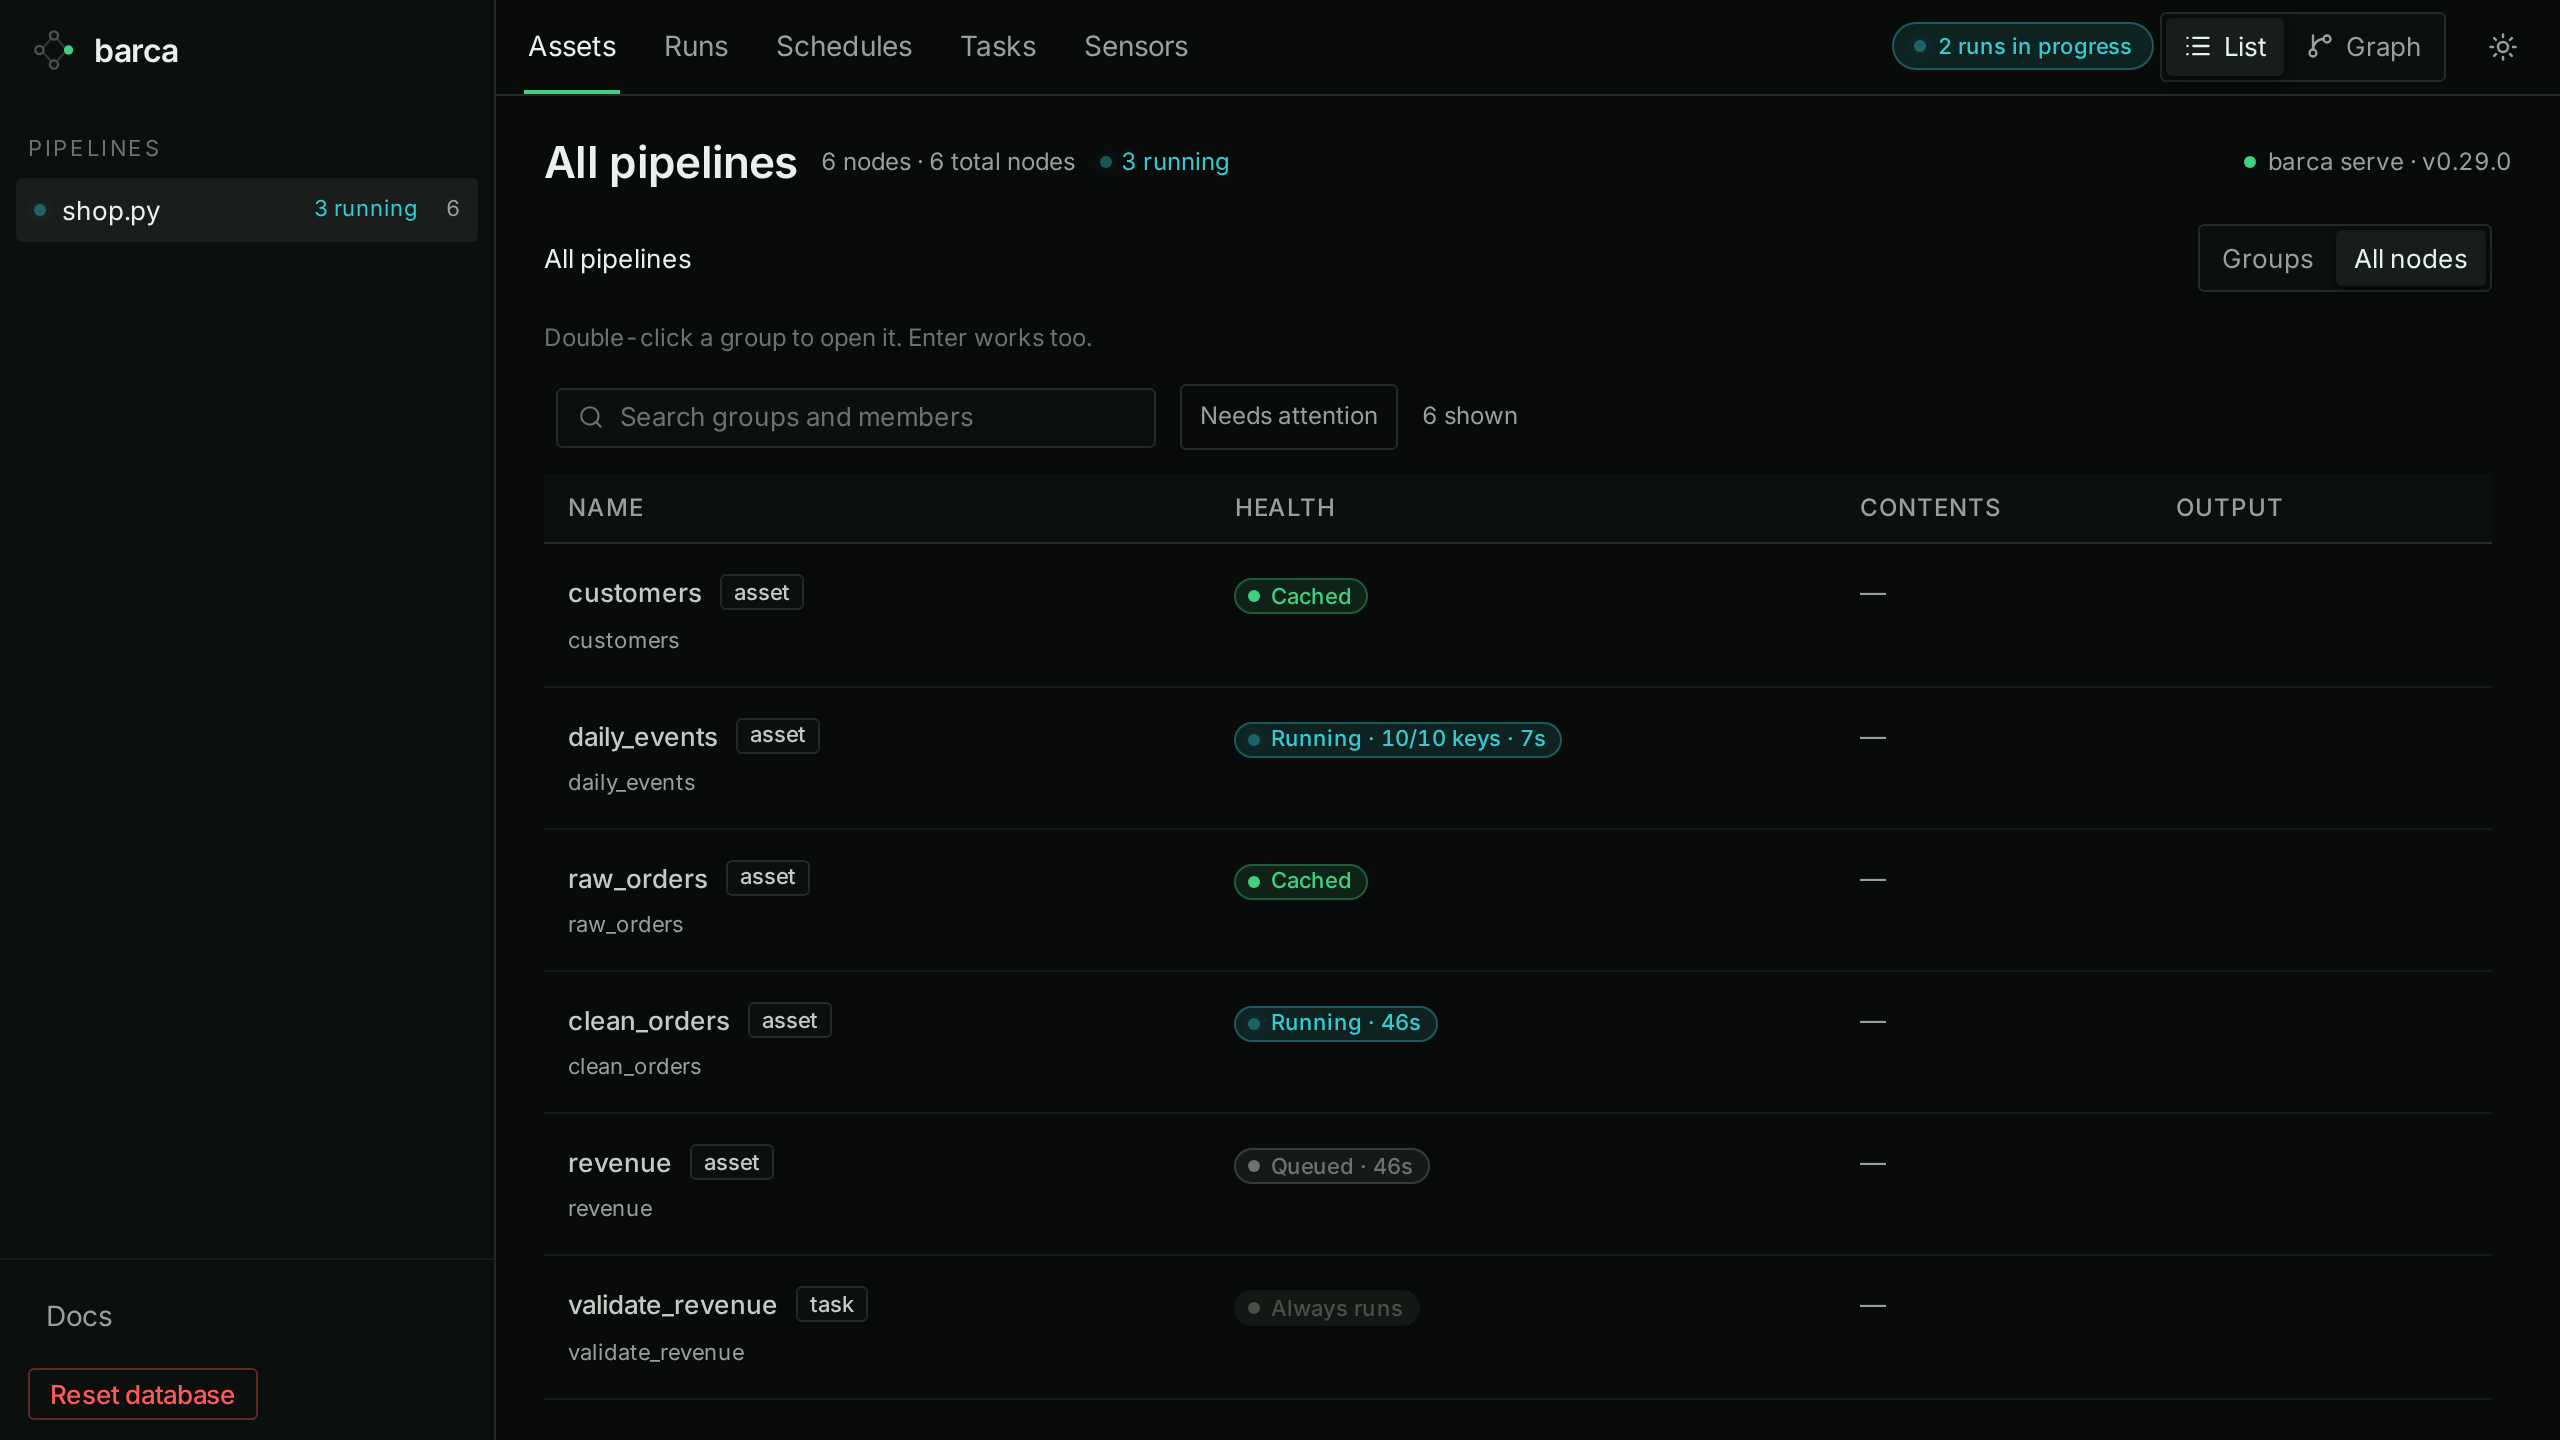
Task: Select the shop.py pipeline
Action: tap(247, 210)
